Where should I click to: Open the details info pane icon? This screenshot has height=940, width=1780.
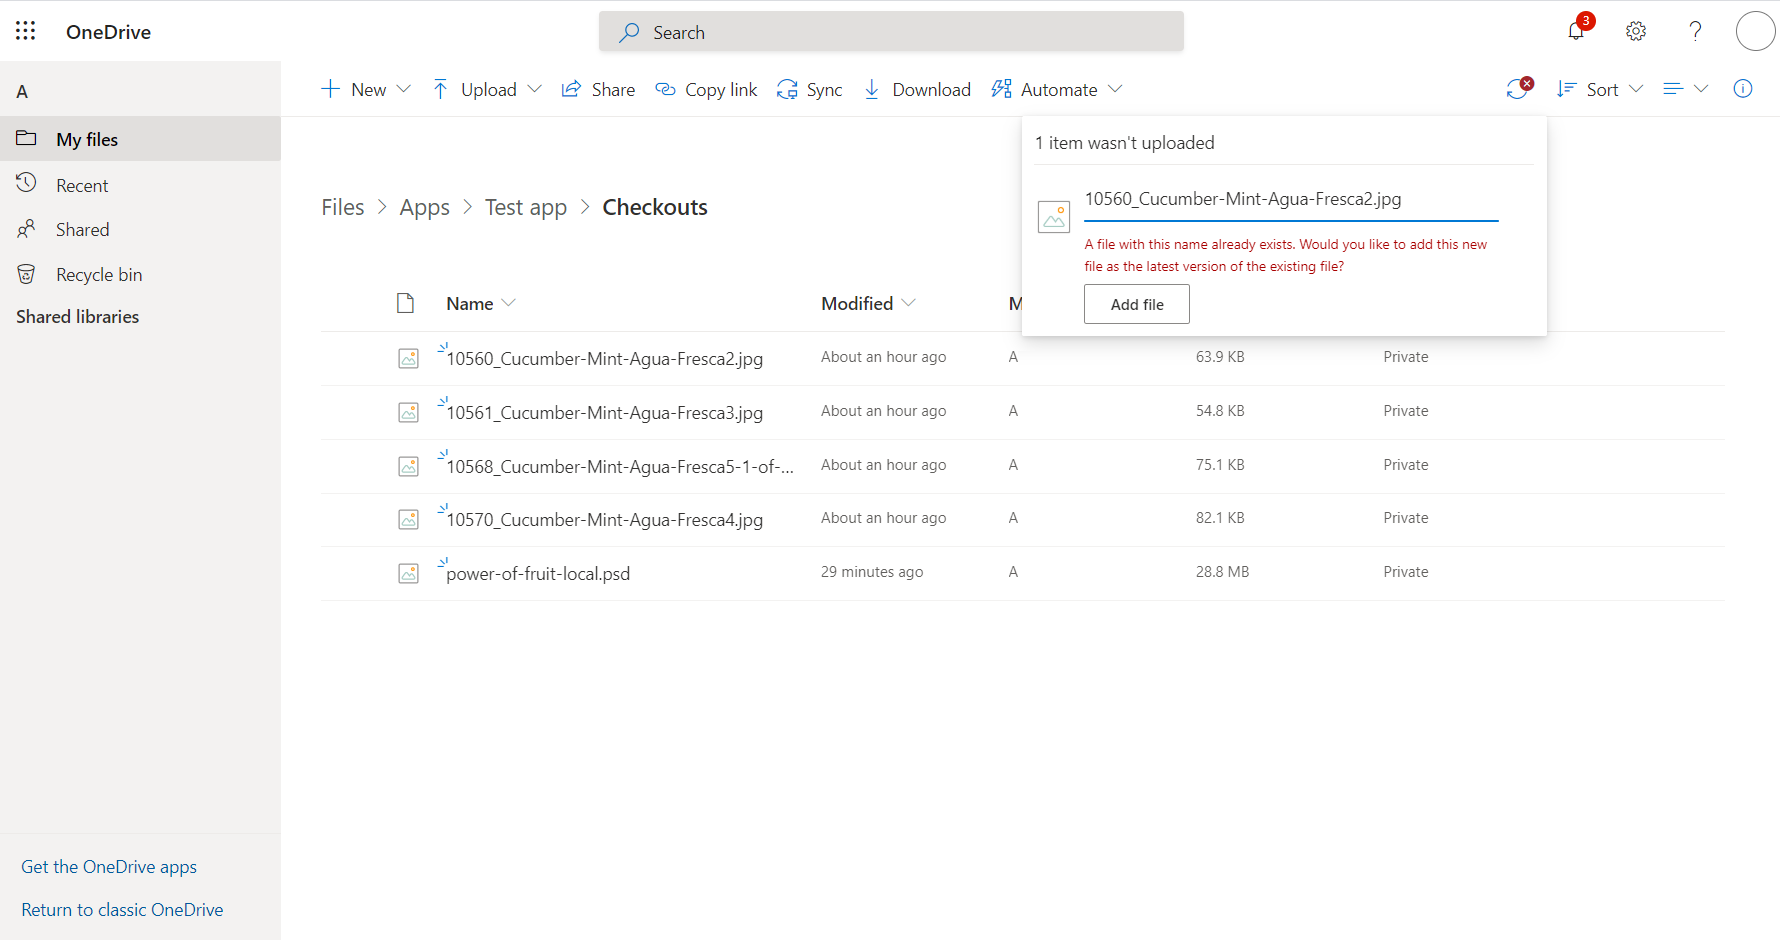pyautogui.click(x=1743, y=89)
